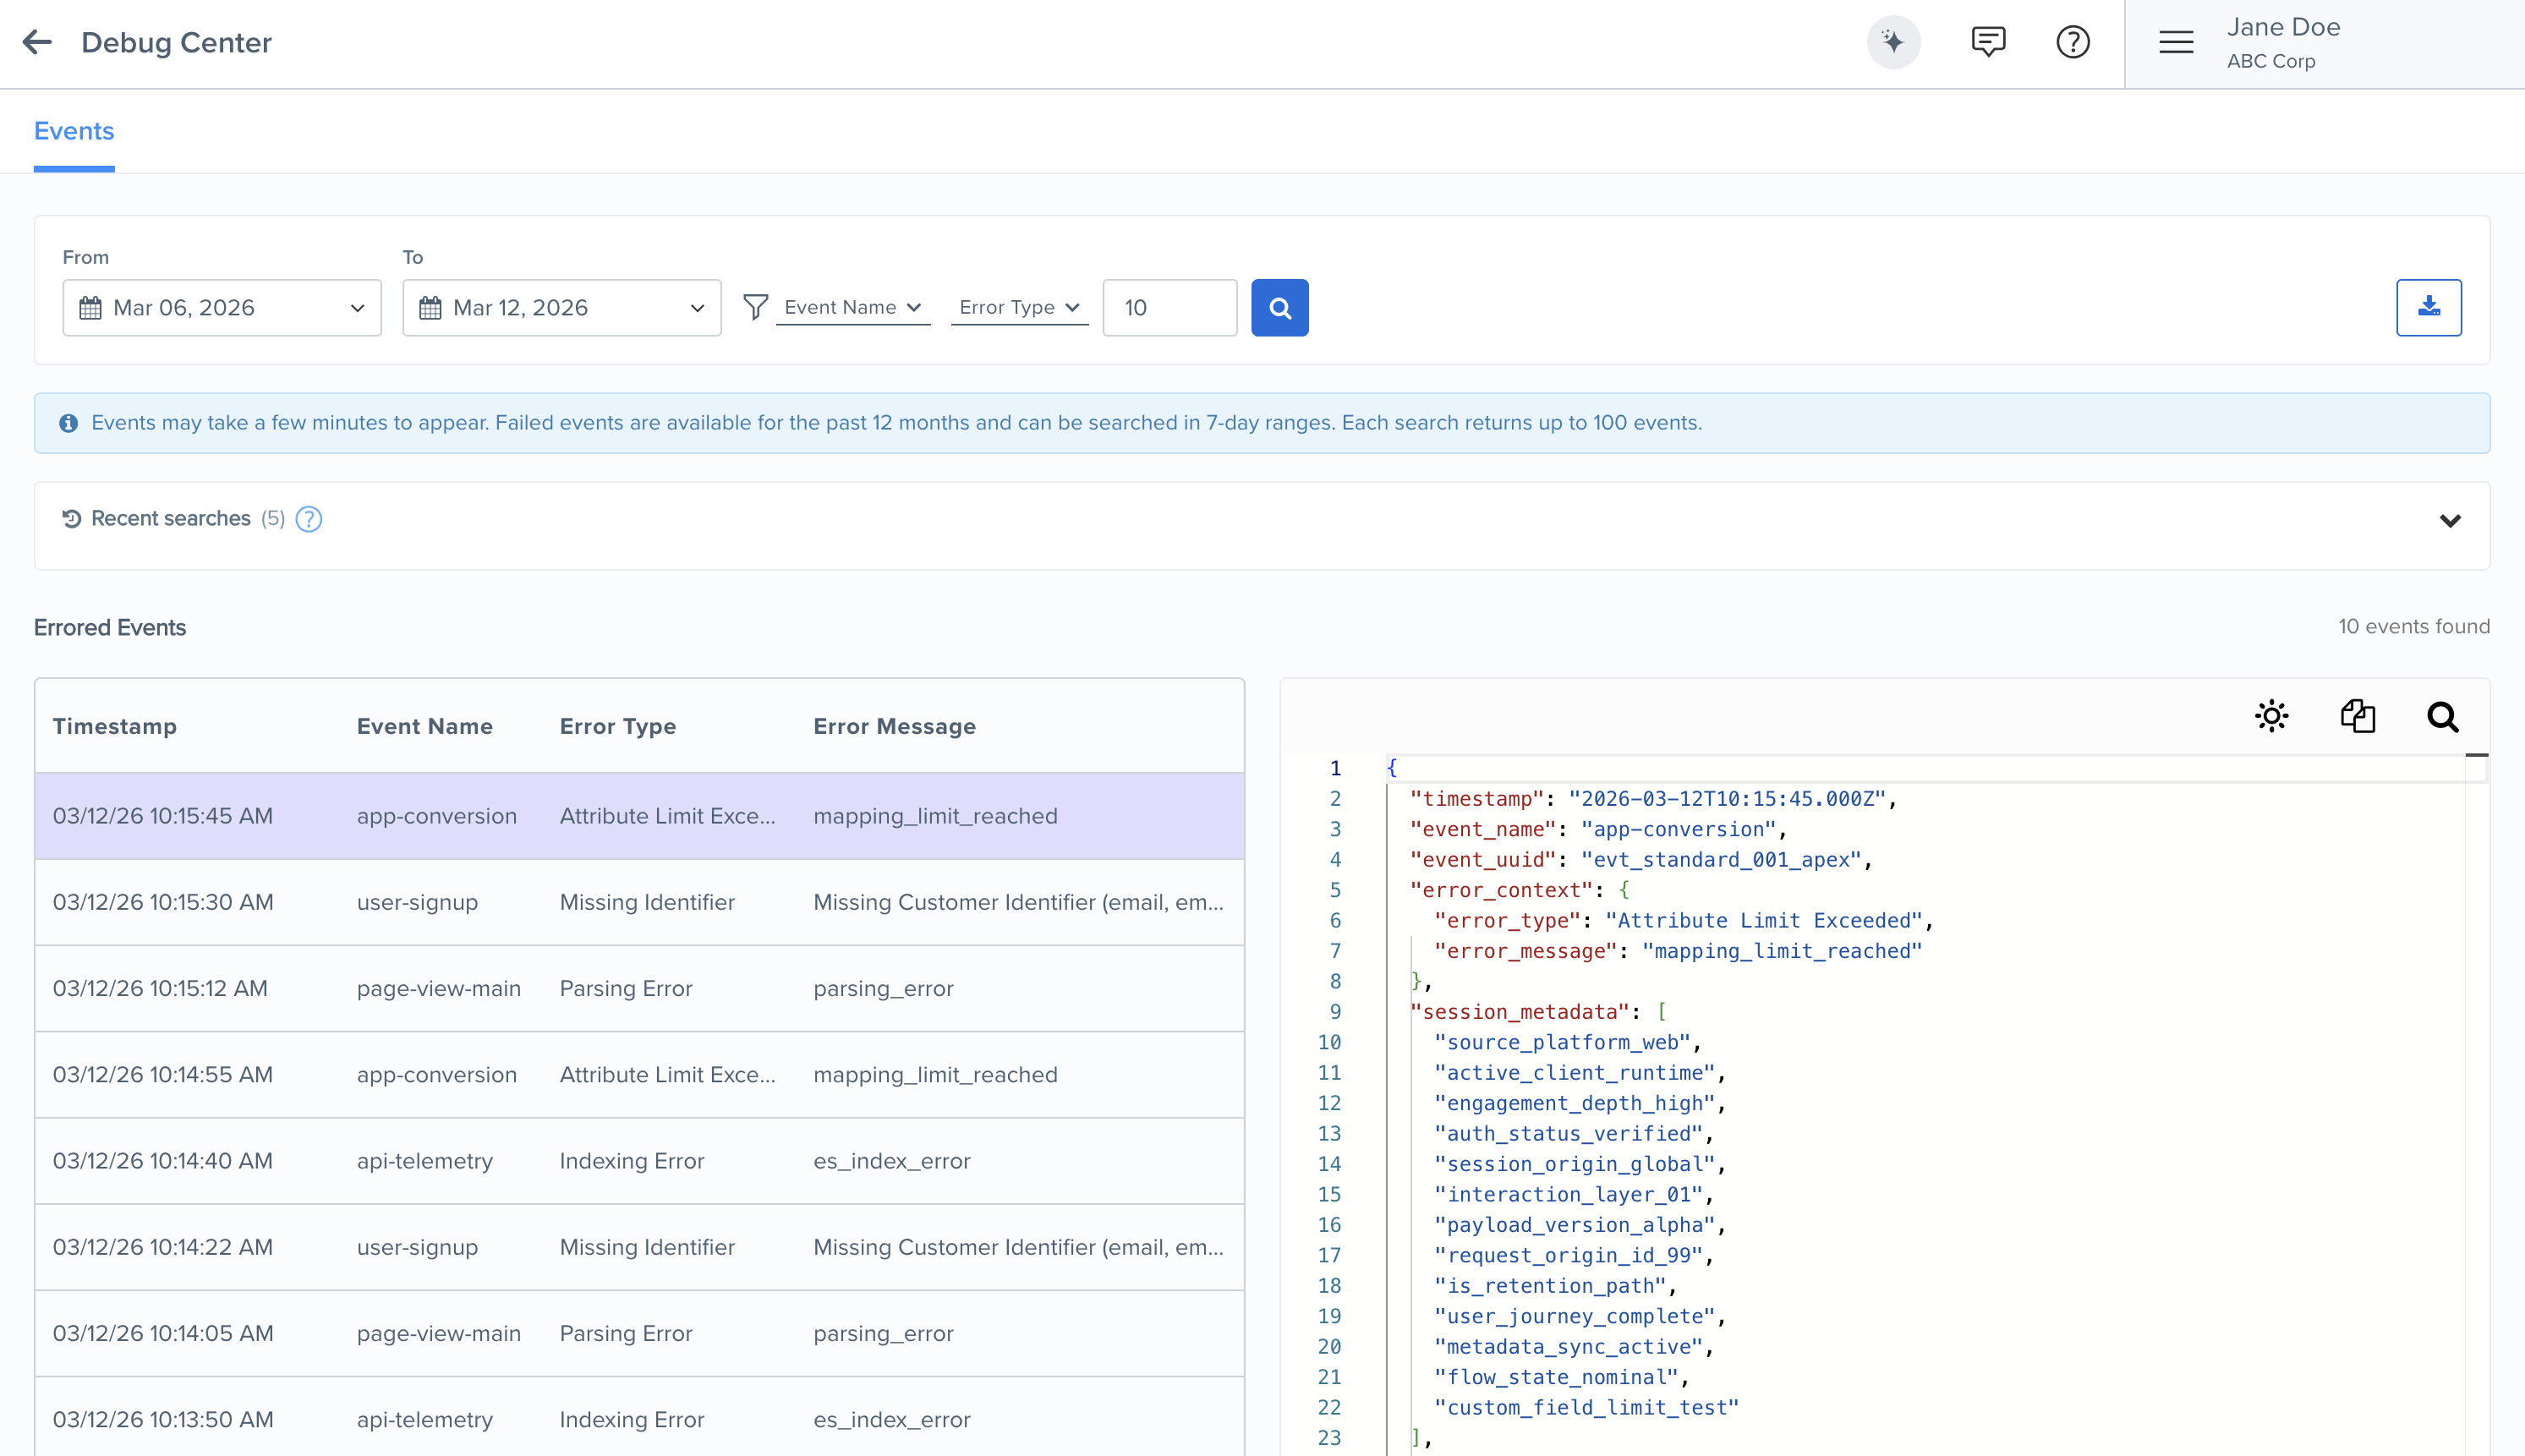Click the Recent searches help icon
2525x1456 pixels.
pyautogui.click(x=309, y=519)
